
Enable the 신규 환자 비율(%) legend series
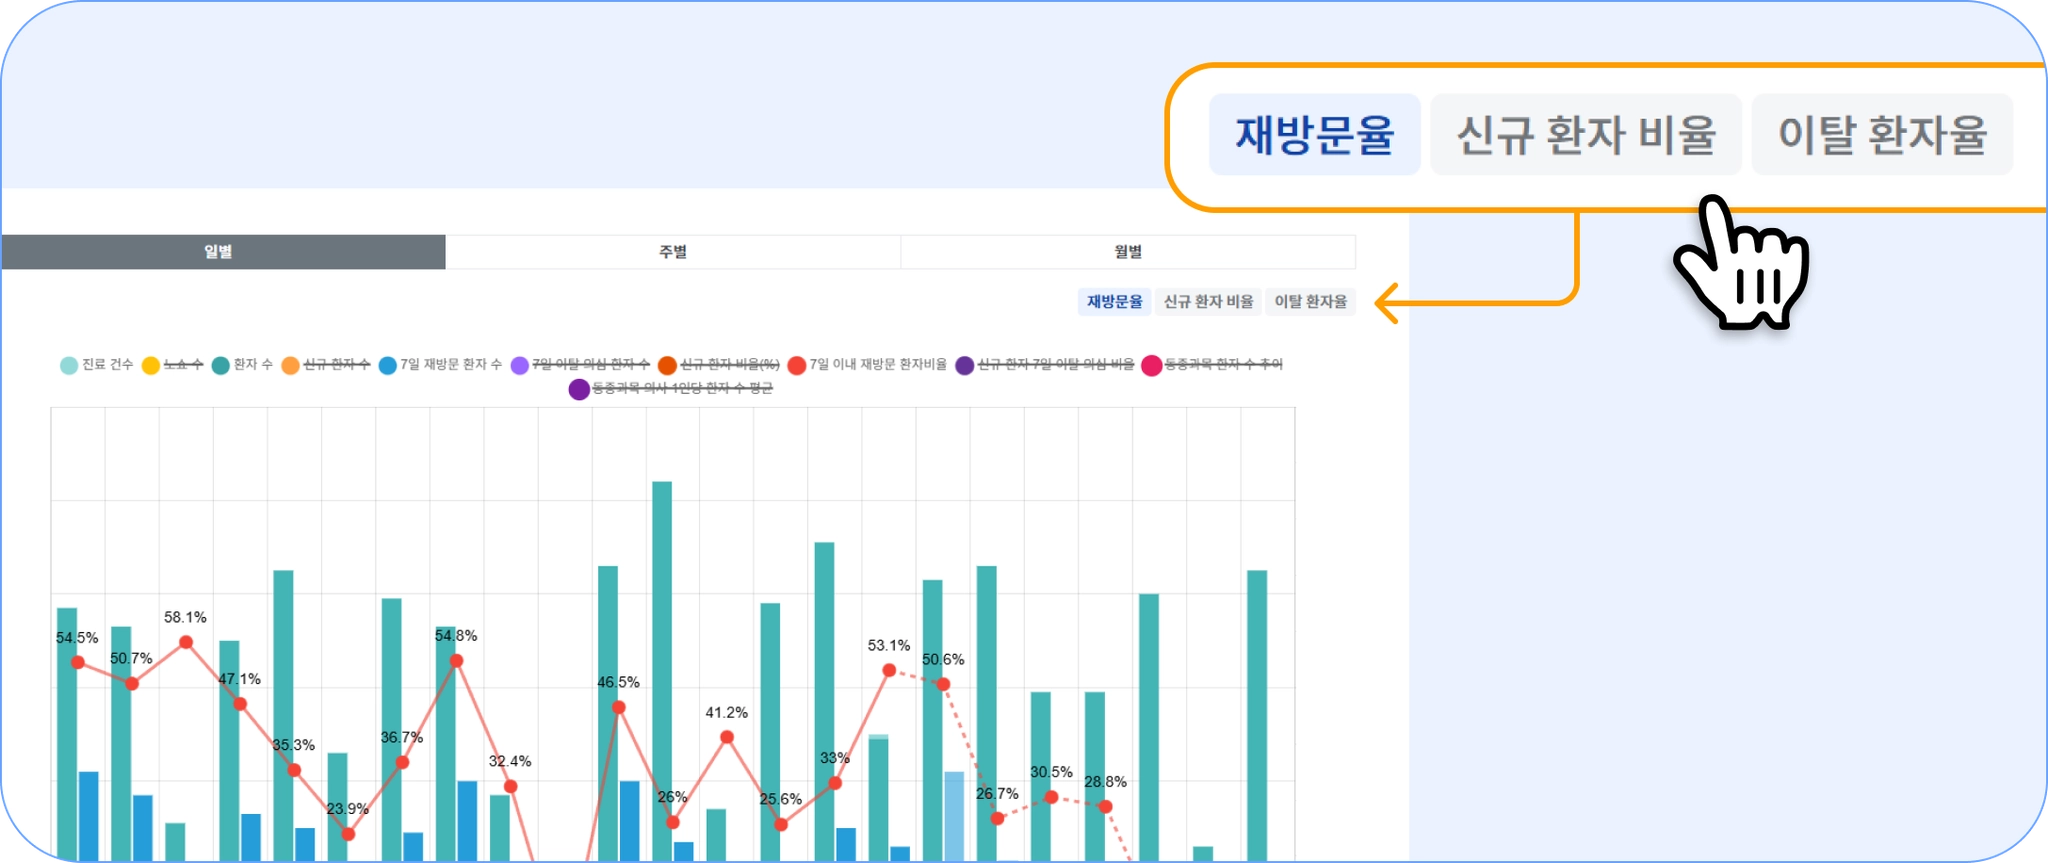click(x=719, y=365)
